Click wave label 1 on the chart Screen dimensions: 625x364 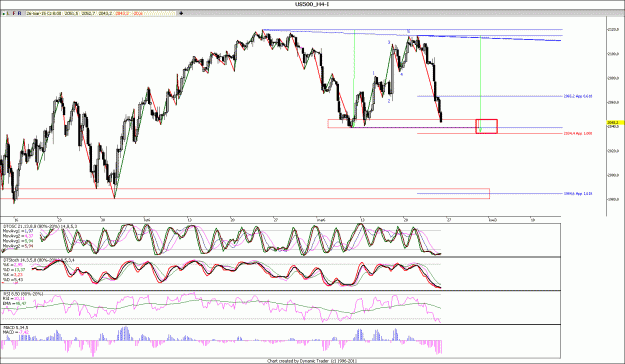(373, 73)
